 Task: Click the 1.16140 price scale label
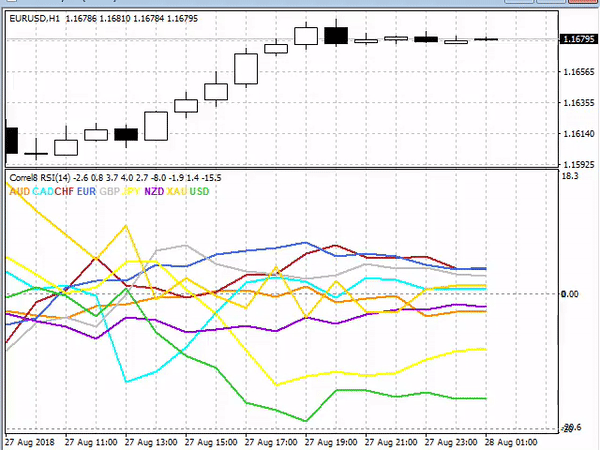pos(577,134)
